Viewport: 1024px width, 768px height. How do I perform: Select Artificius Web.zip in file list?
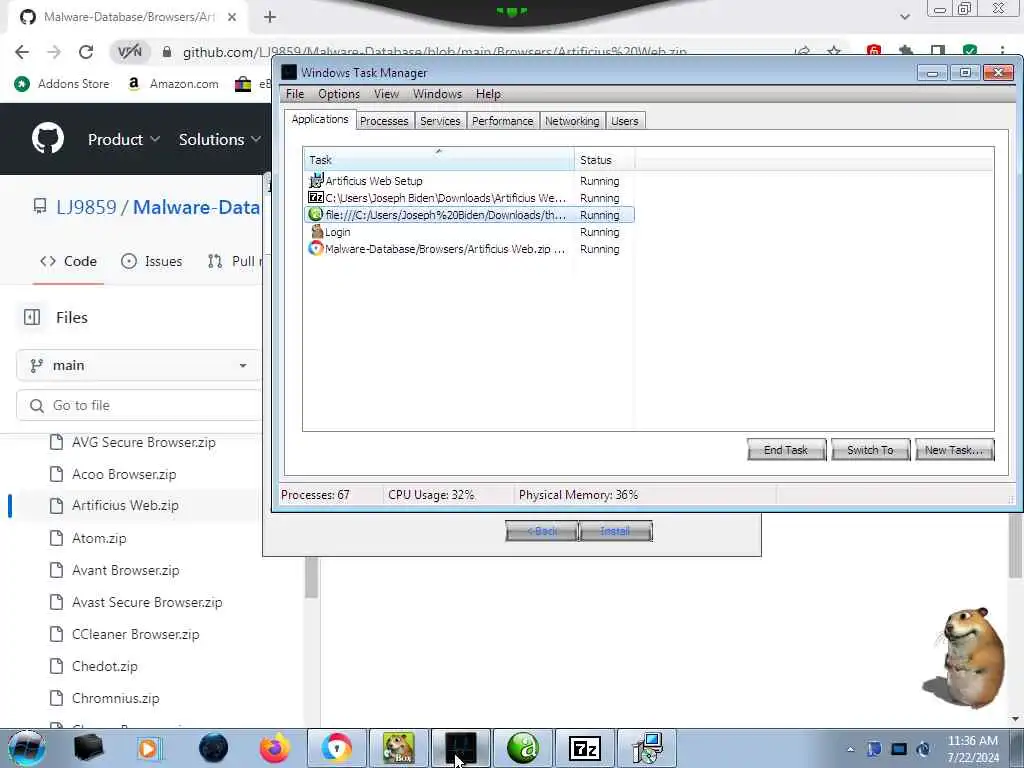click(x=125, y=505)
